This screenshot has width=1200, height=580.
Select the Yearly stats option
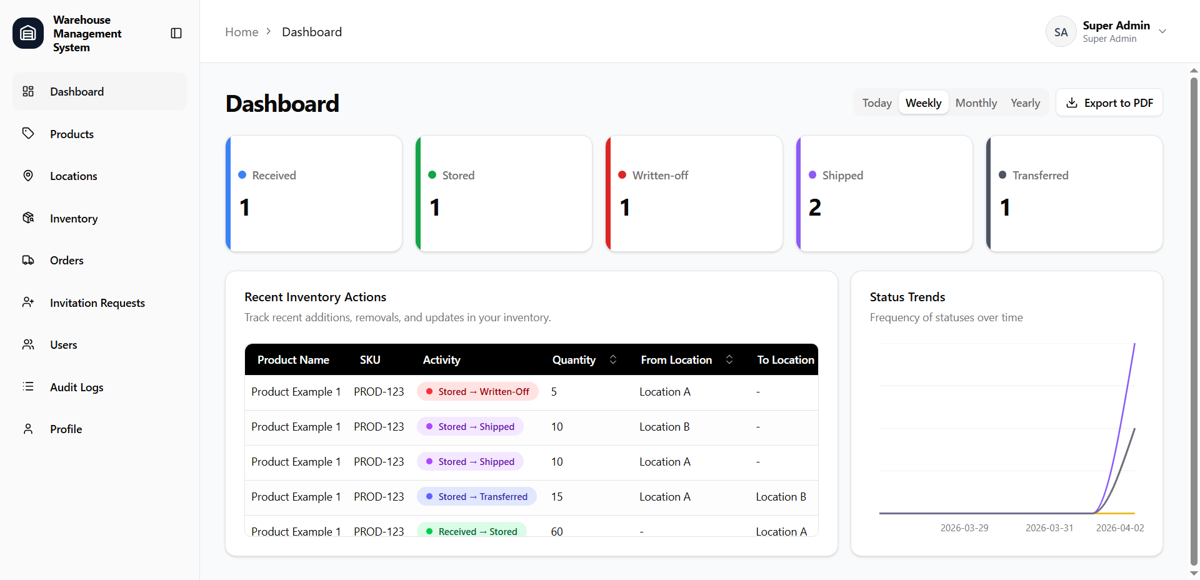coord(1025,102)
